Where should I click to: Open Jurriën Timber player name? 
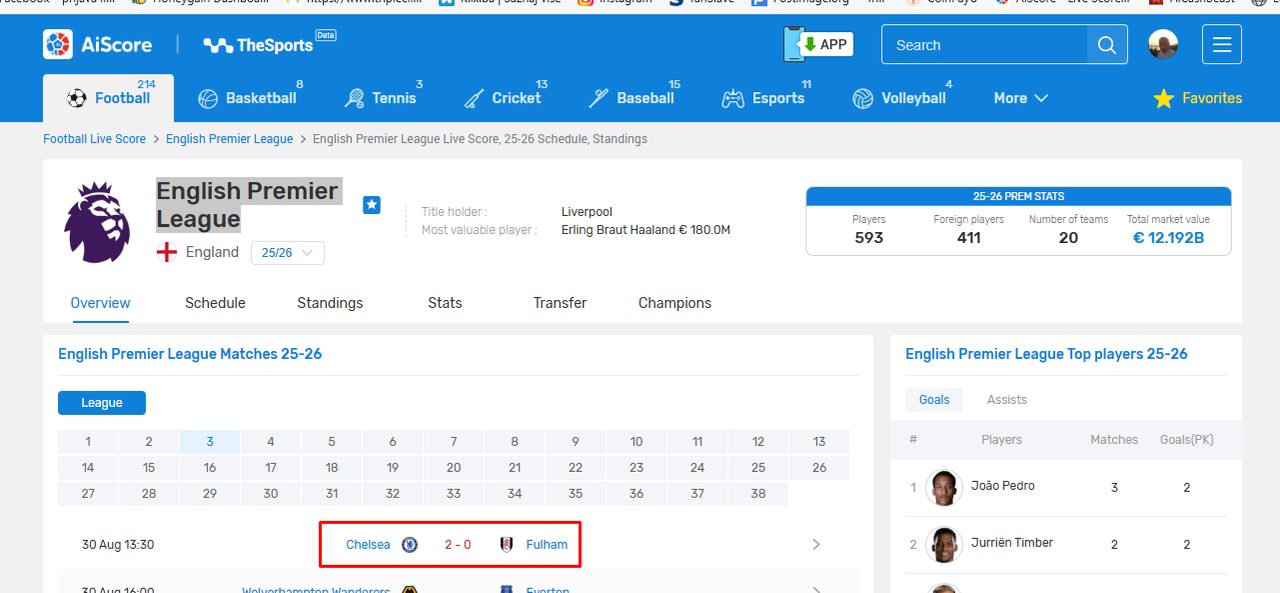coord(1012,542)
